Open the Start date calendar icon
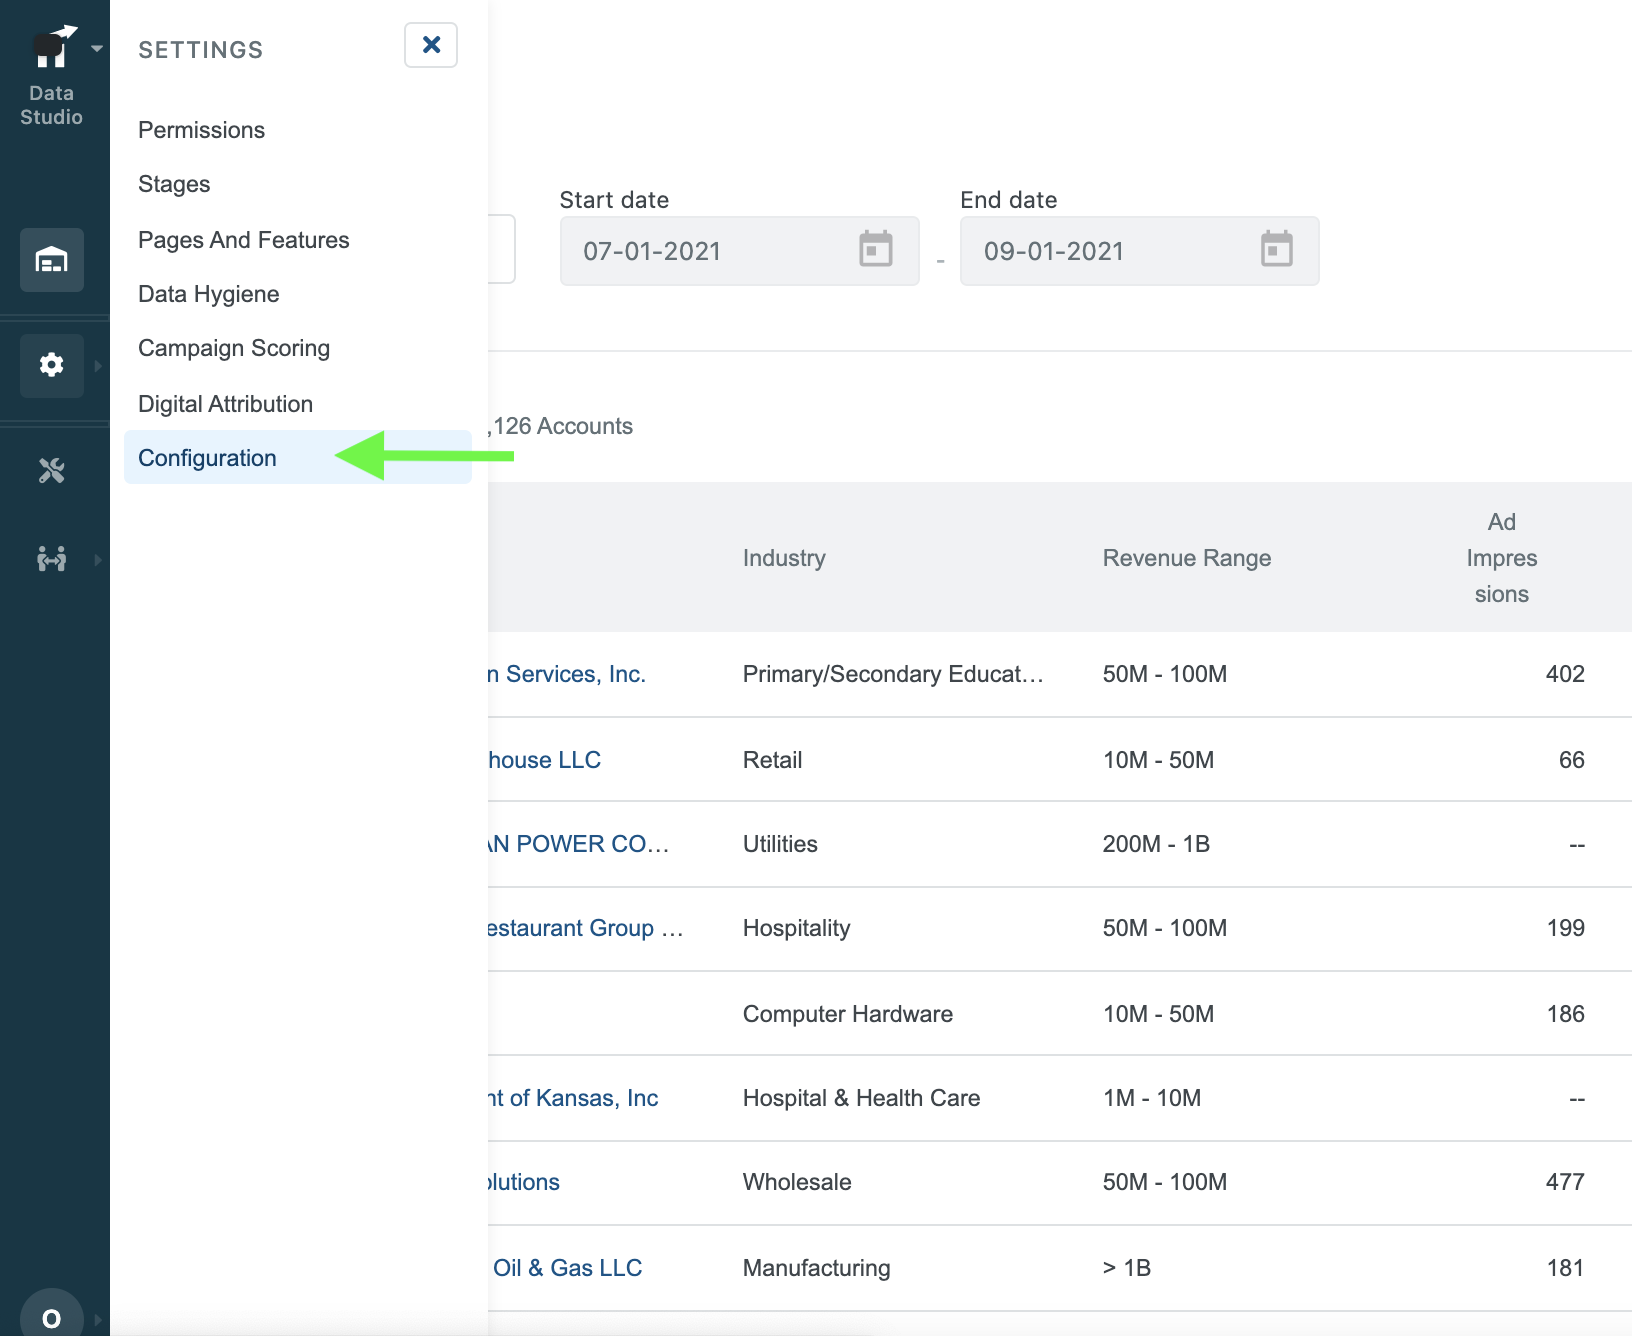Viewport: 1632px width, 1336px height. pyautogui.click(x=876, y=249)
